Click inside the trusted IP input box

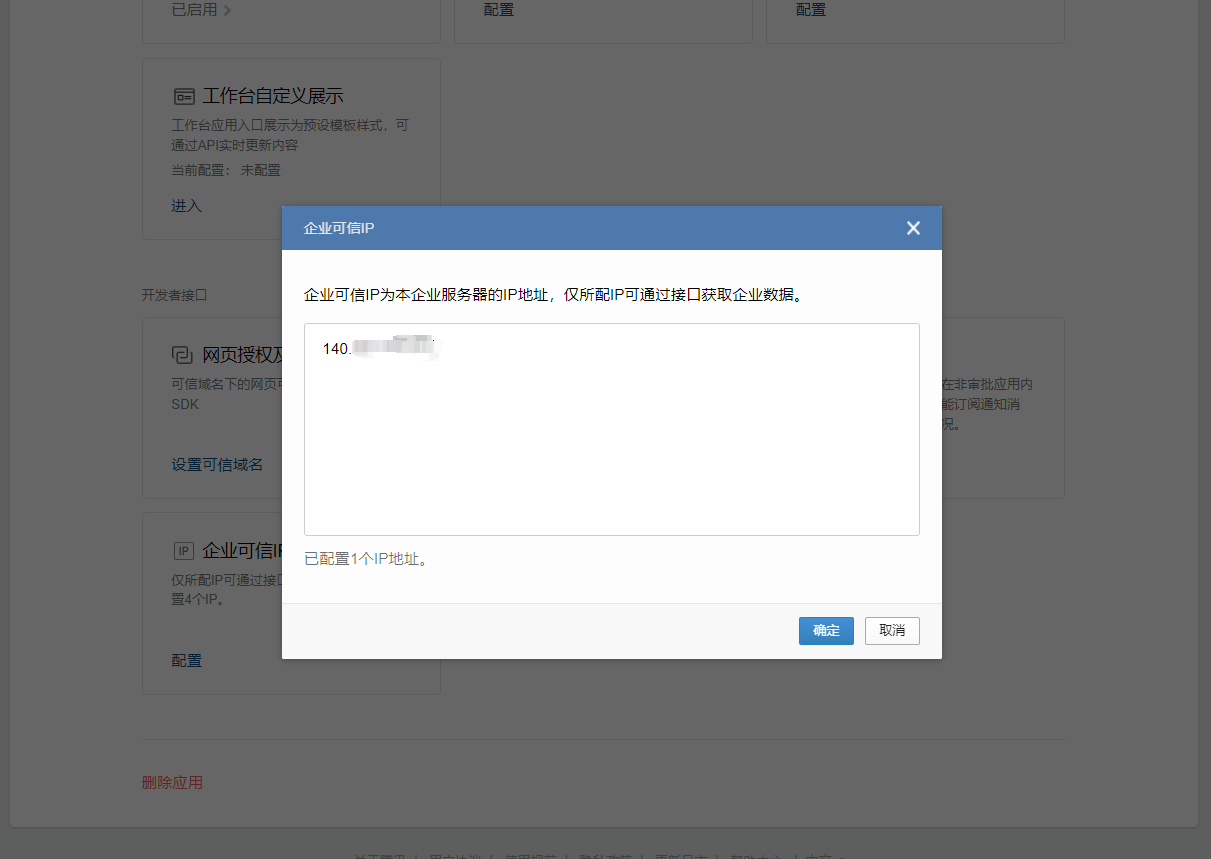tap(610, 428)
